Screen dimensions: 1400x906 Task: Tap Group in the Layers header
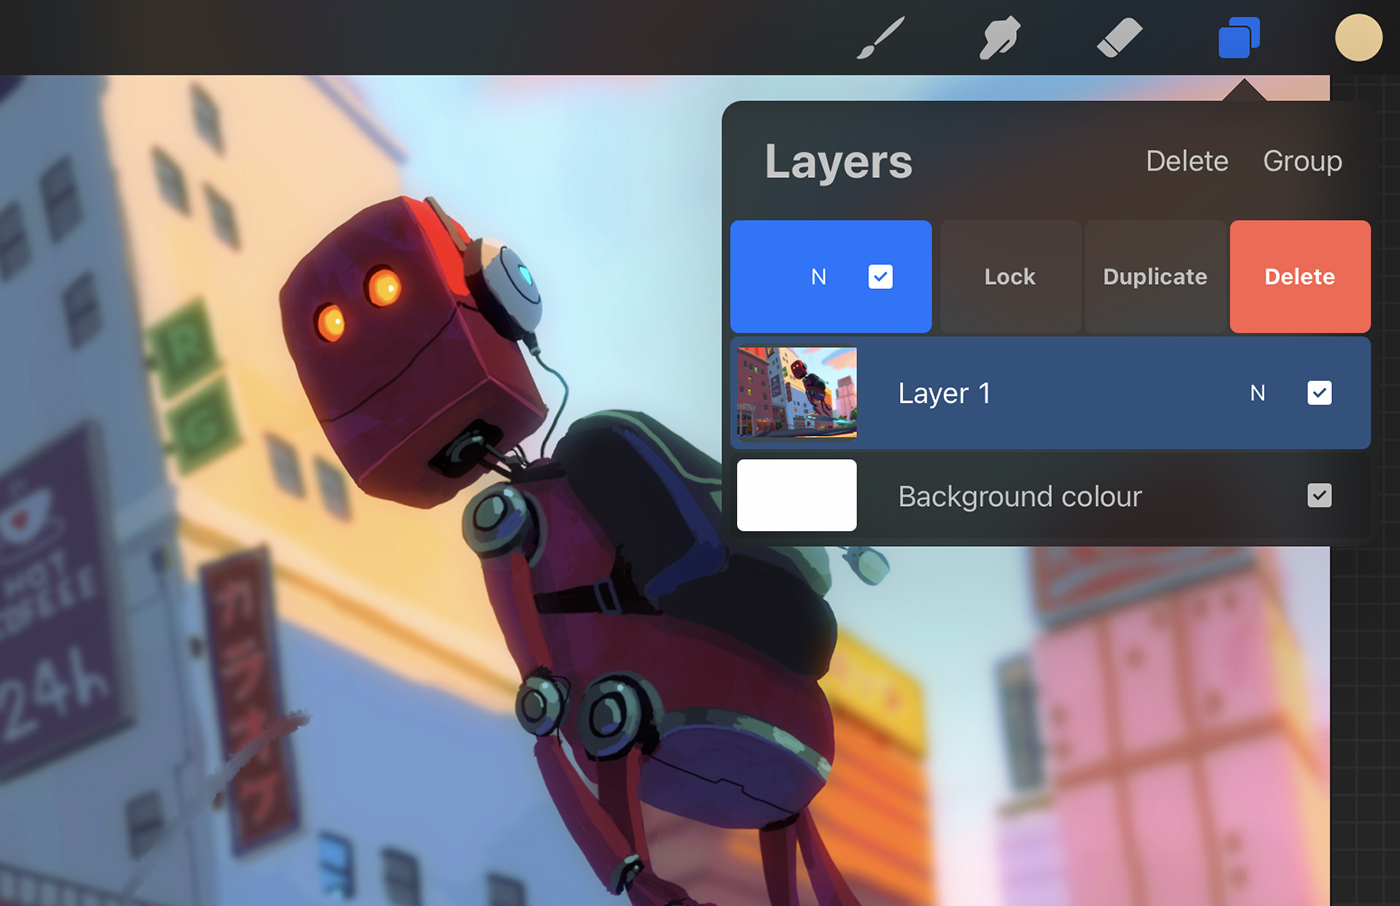[x=1302, y=161]
